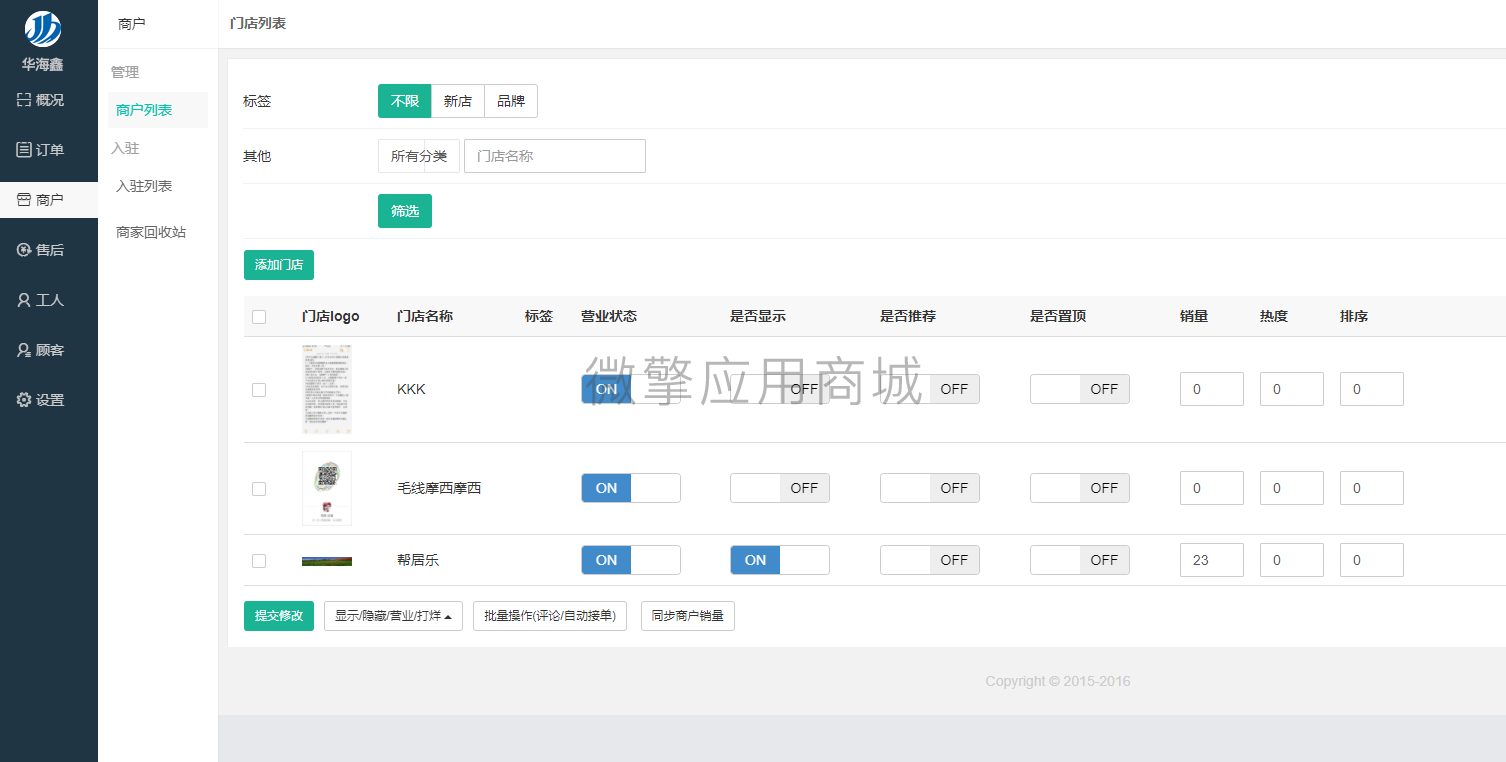Click the 销量 column header

click(1194, 316)
